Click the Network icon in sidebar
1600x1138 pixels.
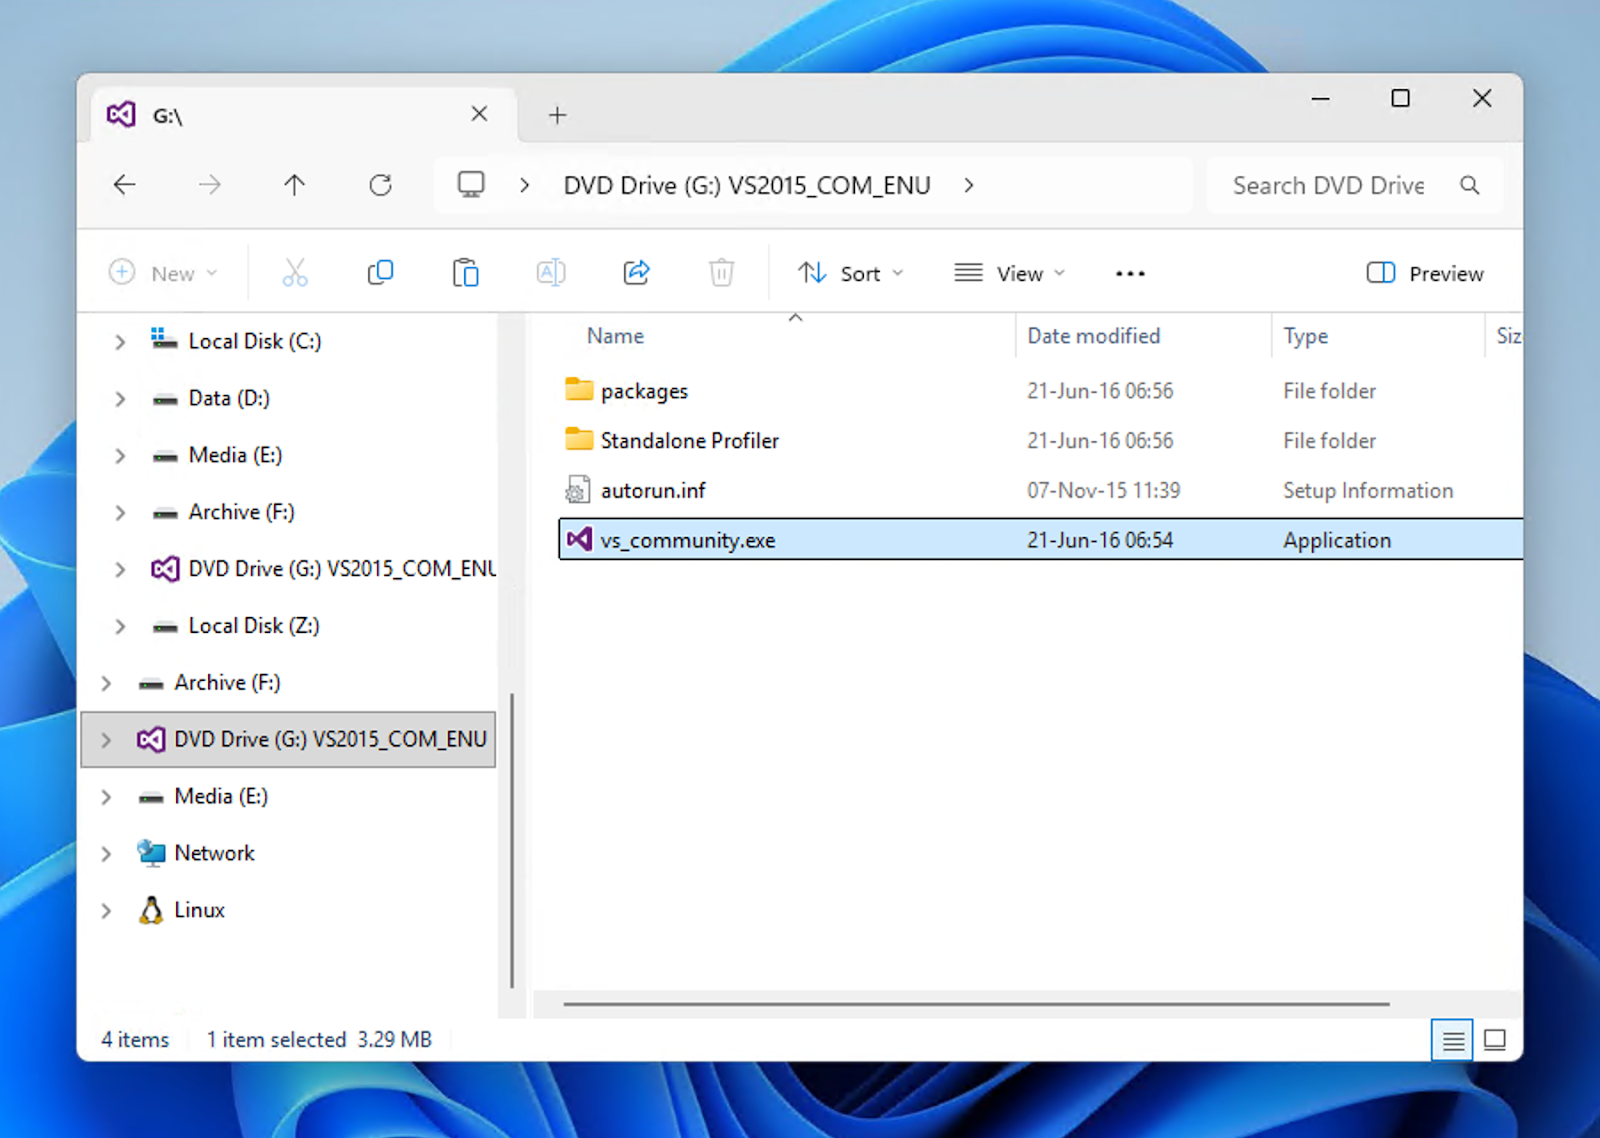click(151, 853)
